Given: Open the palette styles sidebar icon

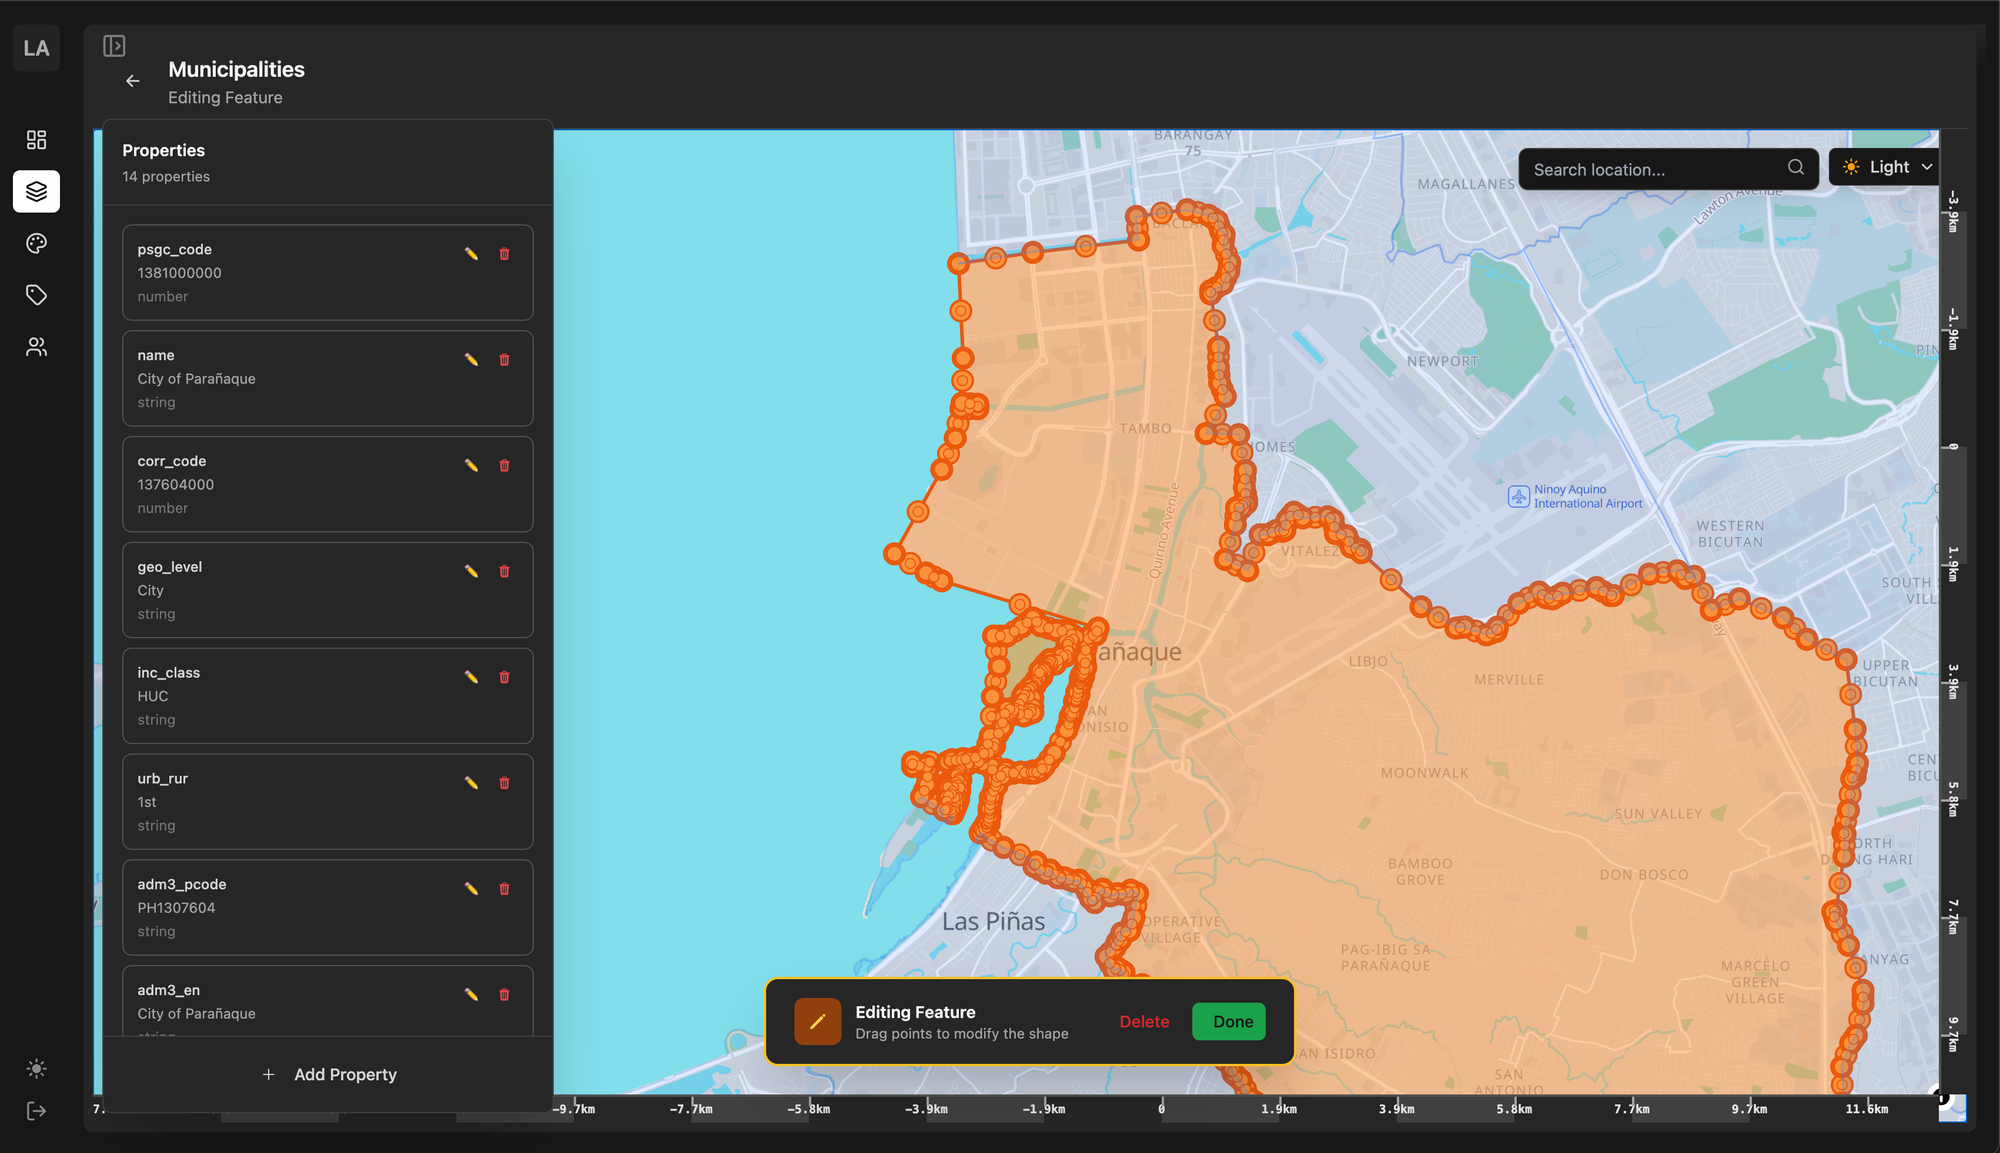Looking at the screenshot, I should (x=36, y=243).
